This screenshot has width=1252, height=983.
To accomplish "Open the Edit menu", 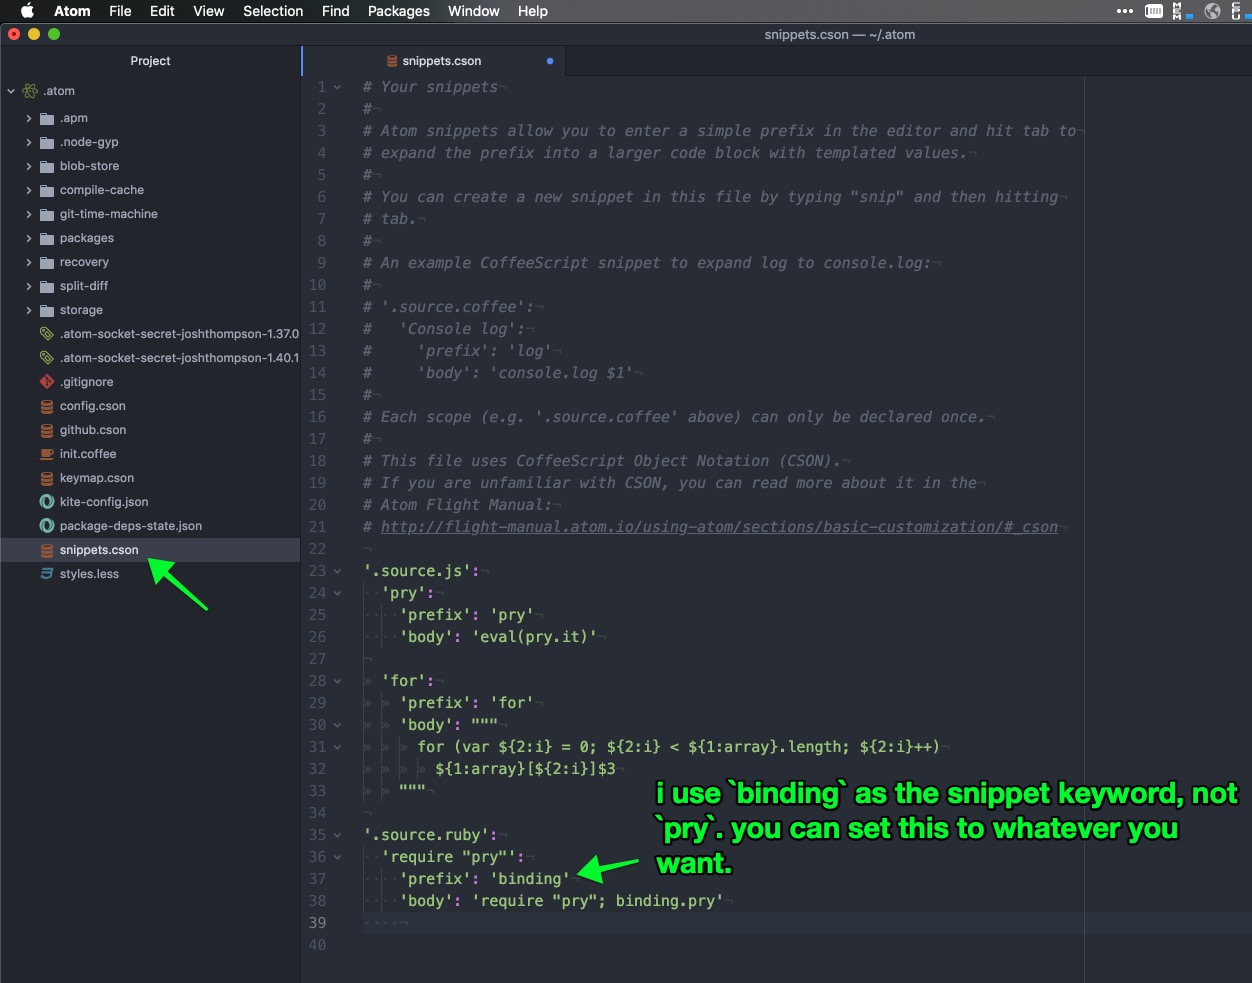I will click(x=162, y=11).
